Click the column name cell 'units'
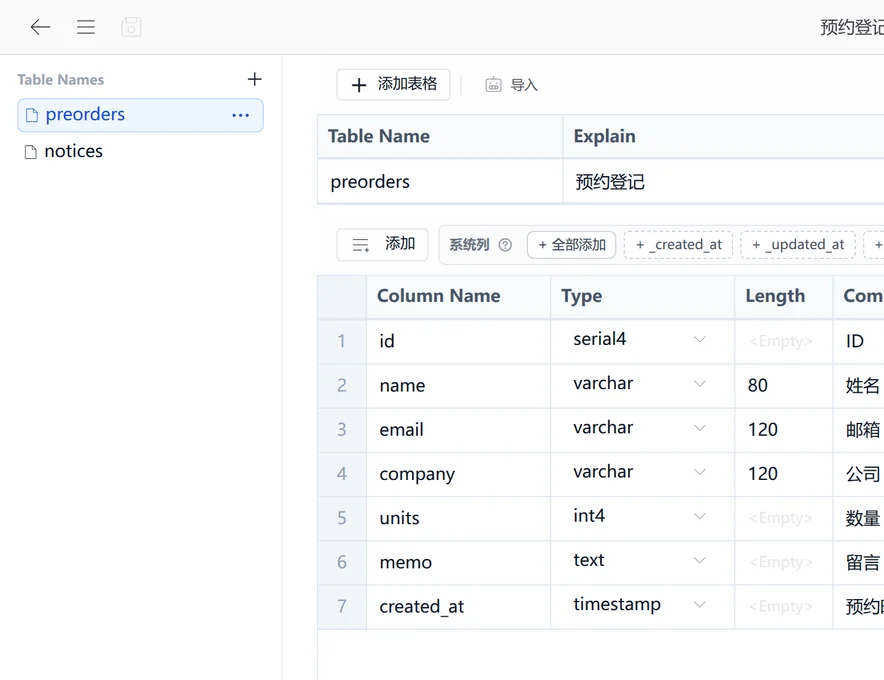This screenshot has width=884, height=680. pyautogui.click(x=458, y=518)
